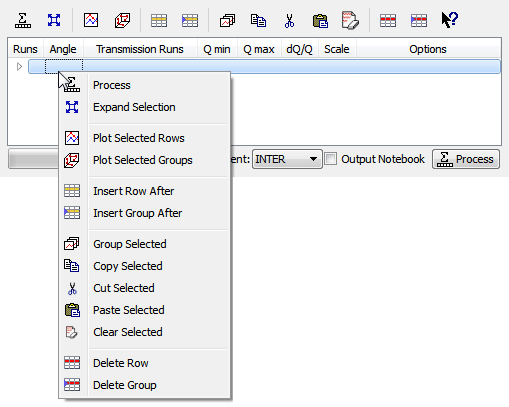Click Delete Group toolbar icon
Image resolution: width=509 pixels, height=407 pixels.
419,20
